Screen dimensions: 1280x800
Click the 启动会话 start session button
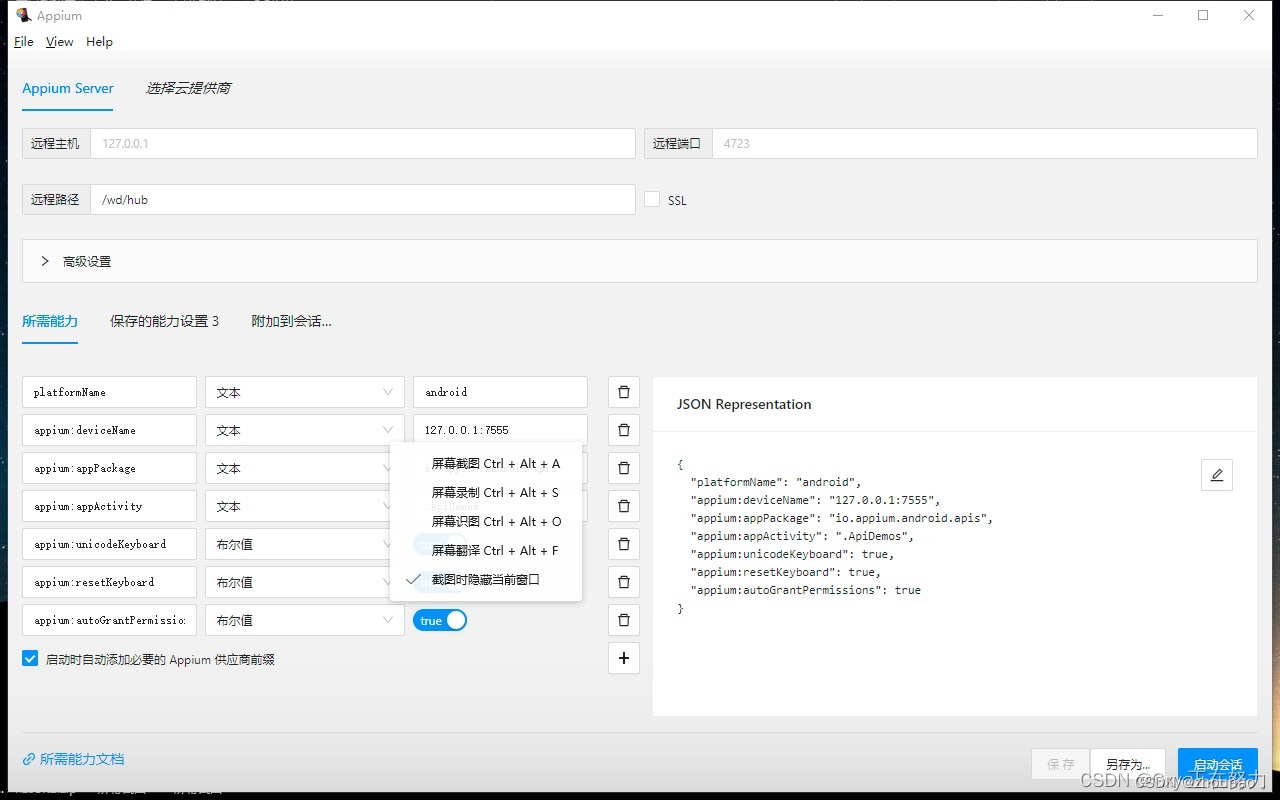pyautogui.click(x=1218, y=764)
